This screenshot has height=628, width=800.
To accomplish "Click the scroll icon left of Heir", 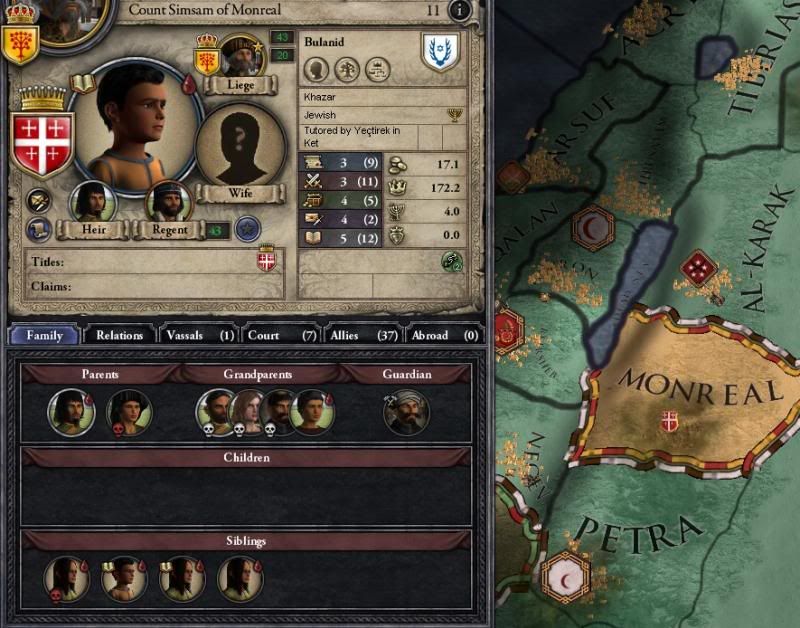I will pos(39,230).
